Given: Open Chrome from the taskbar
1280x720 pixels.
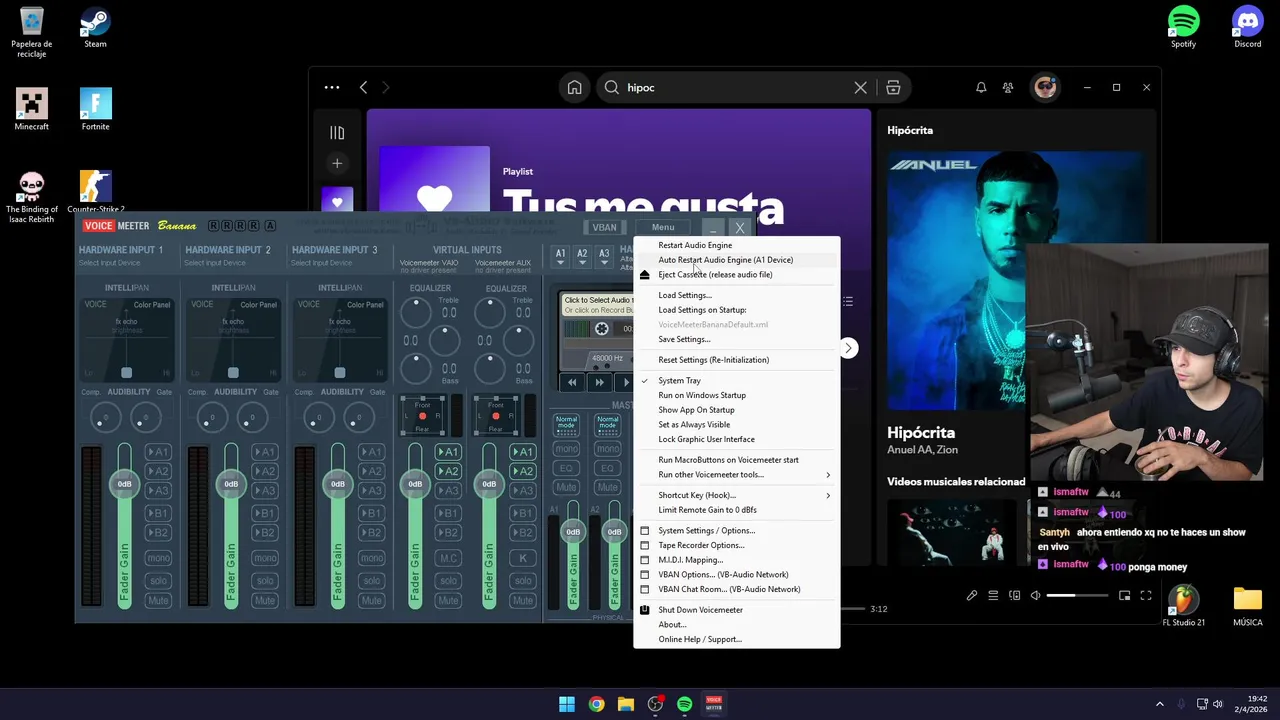Looking at the screenshot, I should (x=596, y=704).
